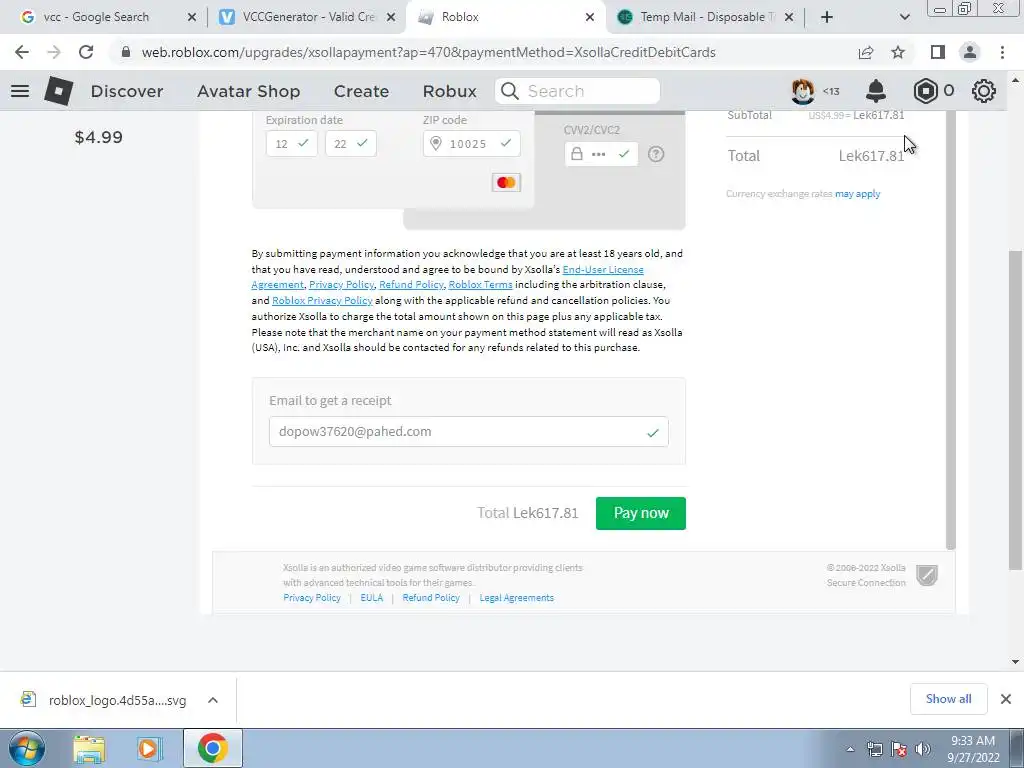The image size is (1024, 768).
Task: Close the downloads bar
Action: click(x=1006, y=699)
